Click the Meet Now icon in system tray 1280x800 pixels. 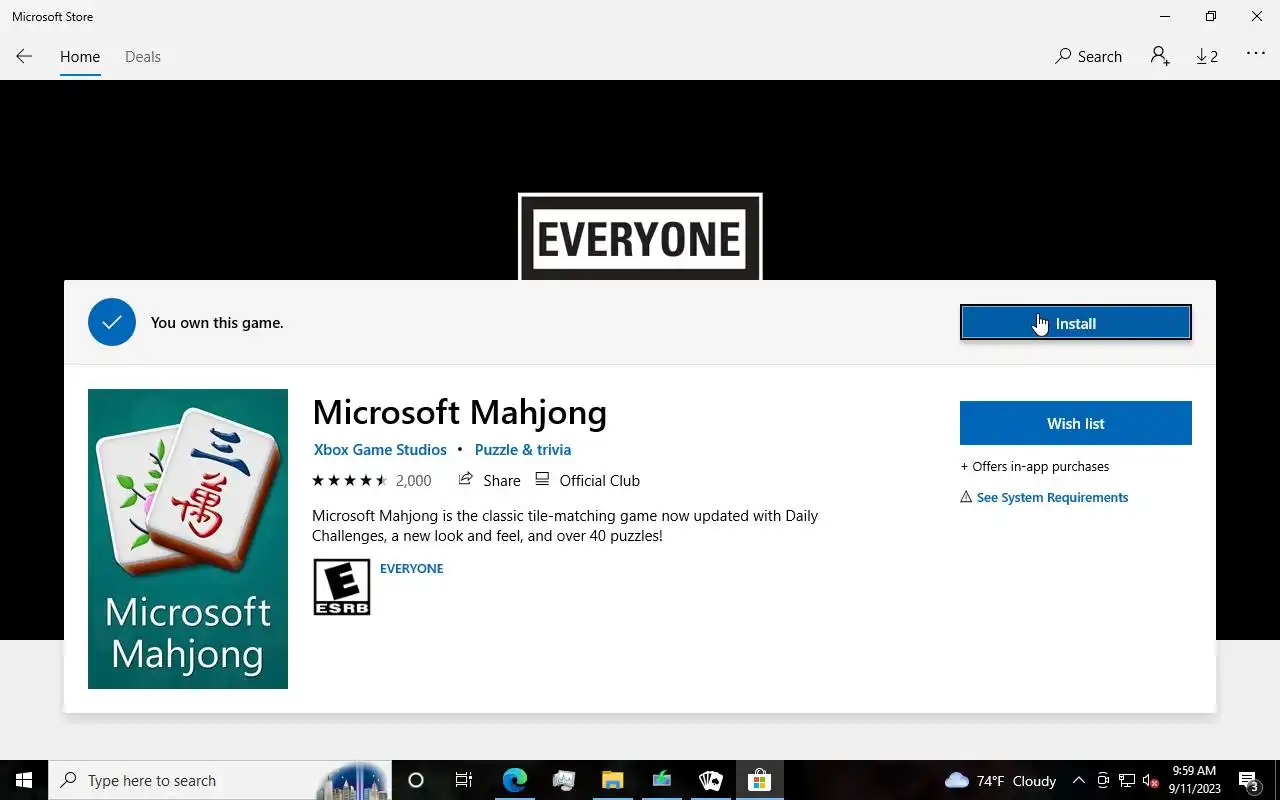click(x=1102, y=780)
